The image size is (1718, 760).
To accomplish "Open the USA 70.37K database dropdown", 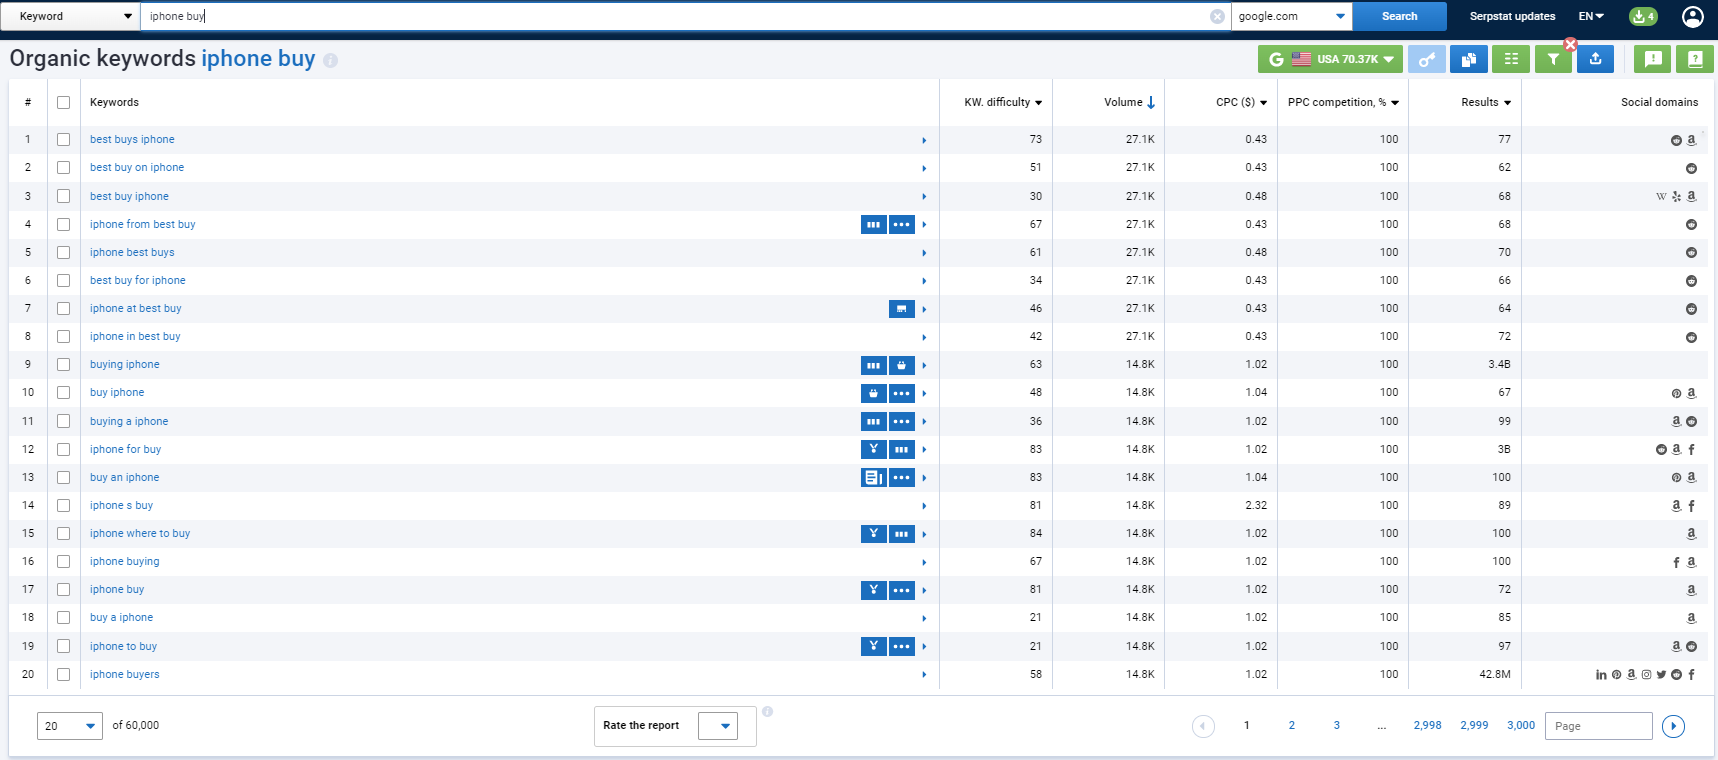I will point(1330,59).
